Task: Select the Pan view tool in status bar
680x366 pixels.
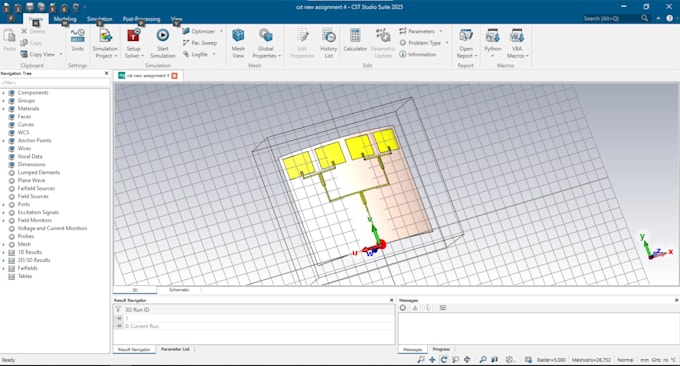Action: [x=432, y=359]
